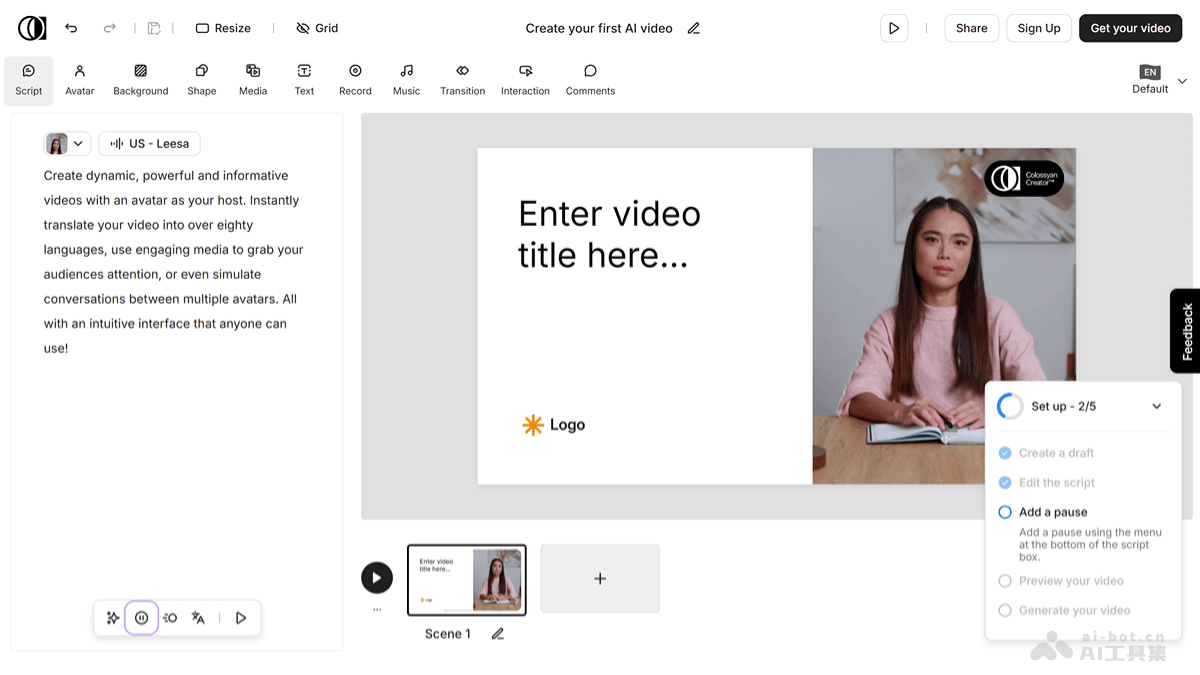
Task: Click the undo arrow icon
Action: [71, 28]
